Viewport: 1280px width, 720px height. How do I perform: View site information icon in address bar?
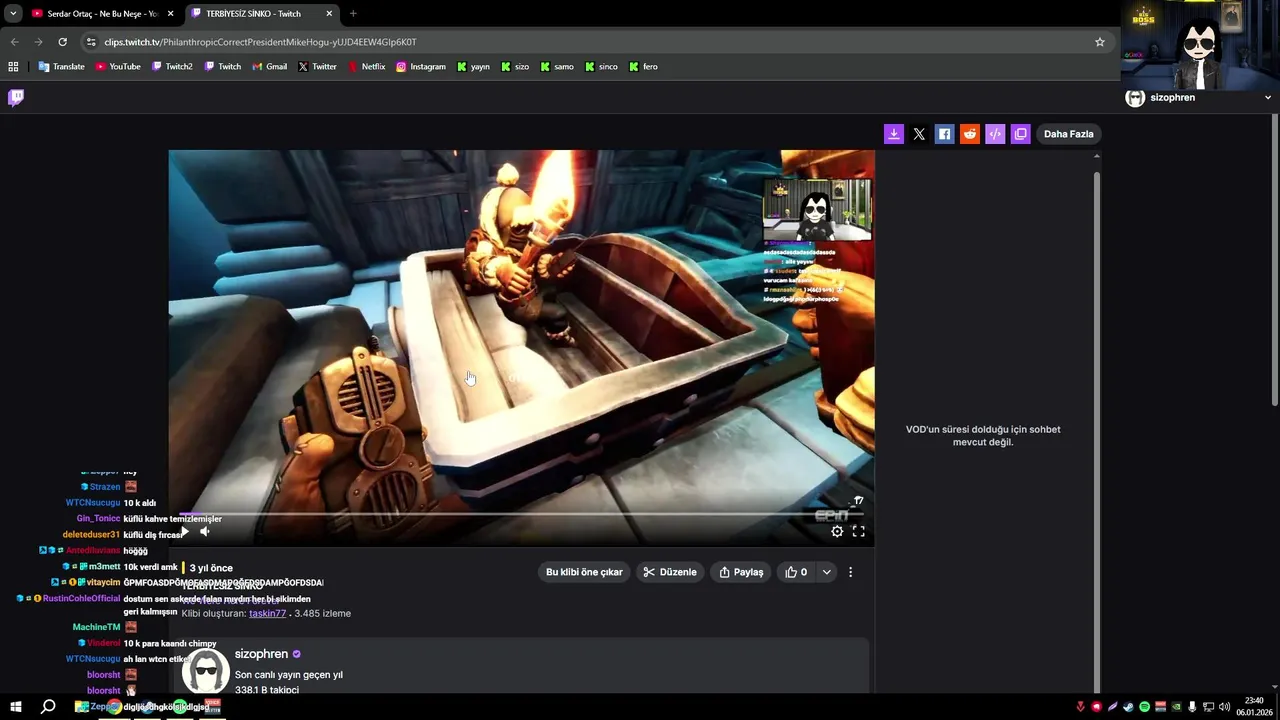91,42
